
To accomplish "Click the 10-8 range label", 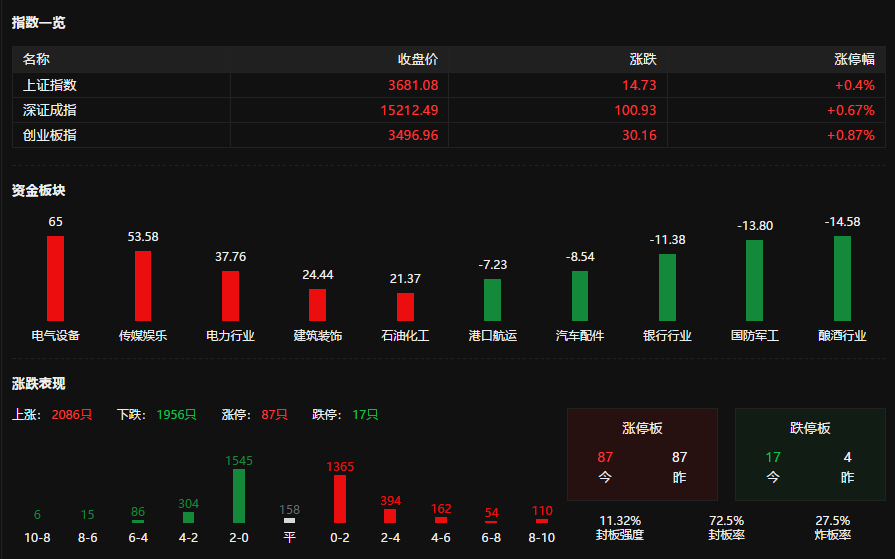I will coord(37,538).
